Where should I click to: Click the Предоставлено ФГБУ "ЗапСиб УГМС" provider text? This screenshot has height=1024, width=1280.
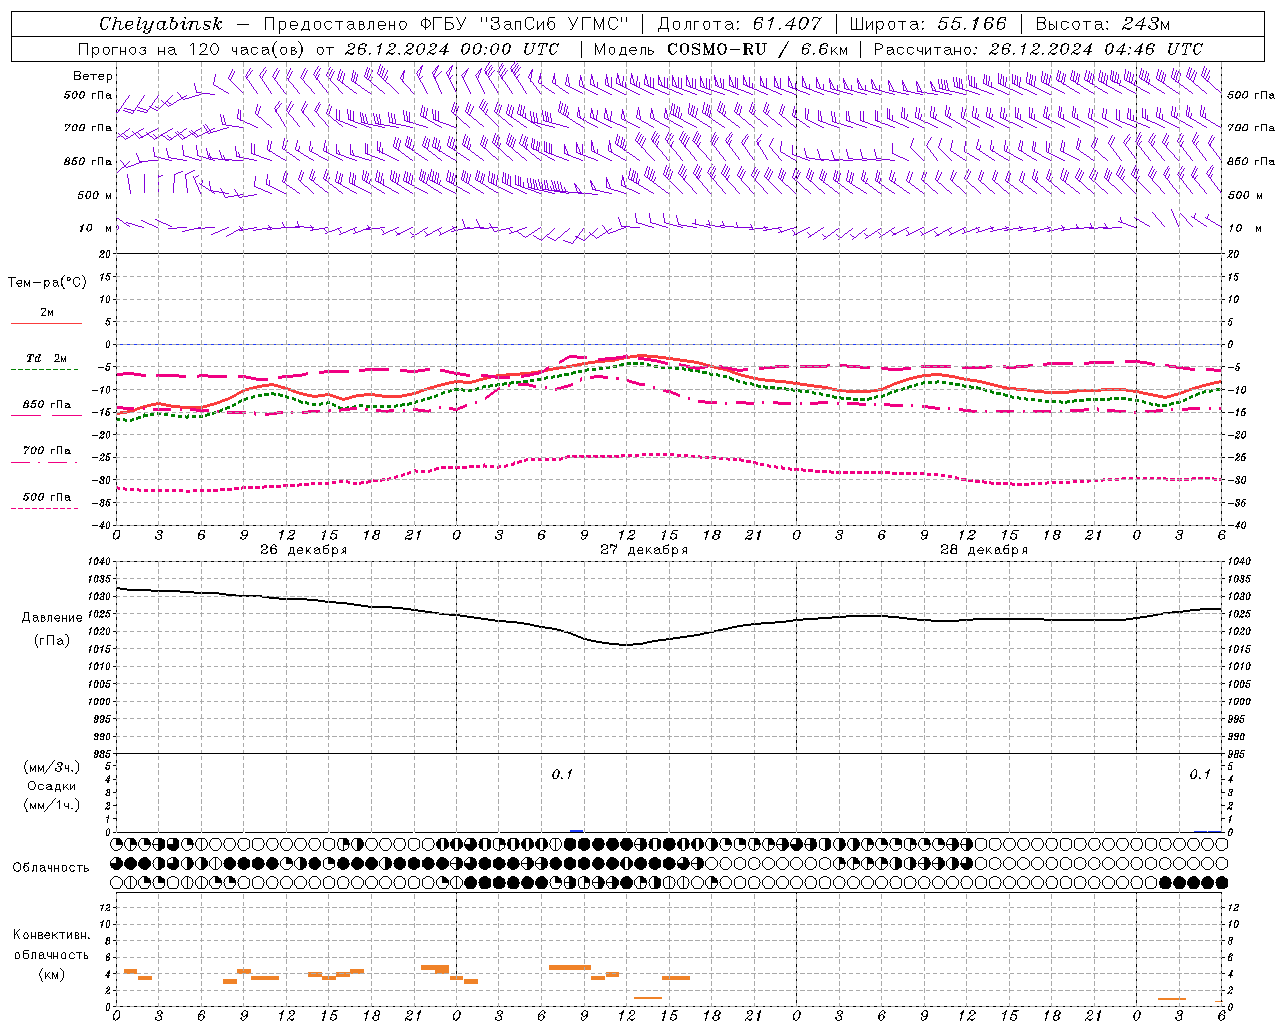coord(446,24)
